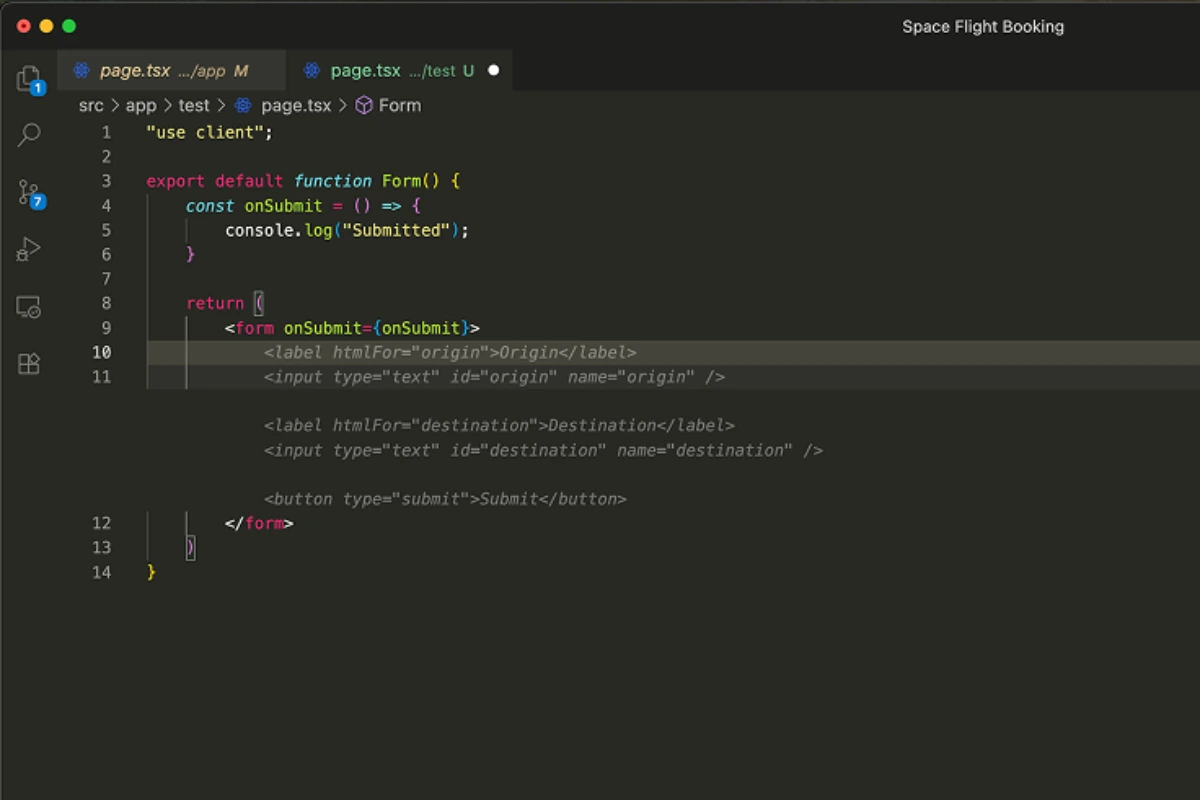Select 'app' in the breadcrumb
1200x800 pixels.
point(141,105)
